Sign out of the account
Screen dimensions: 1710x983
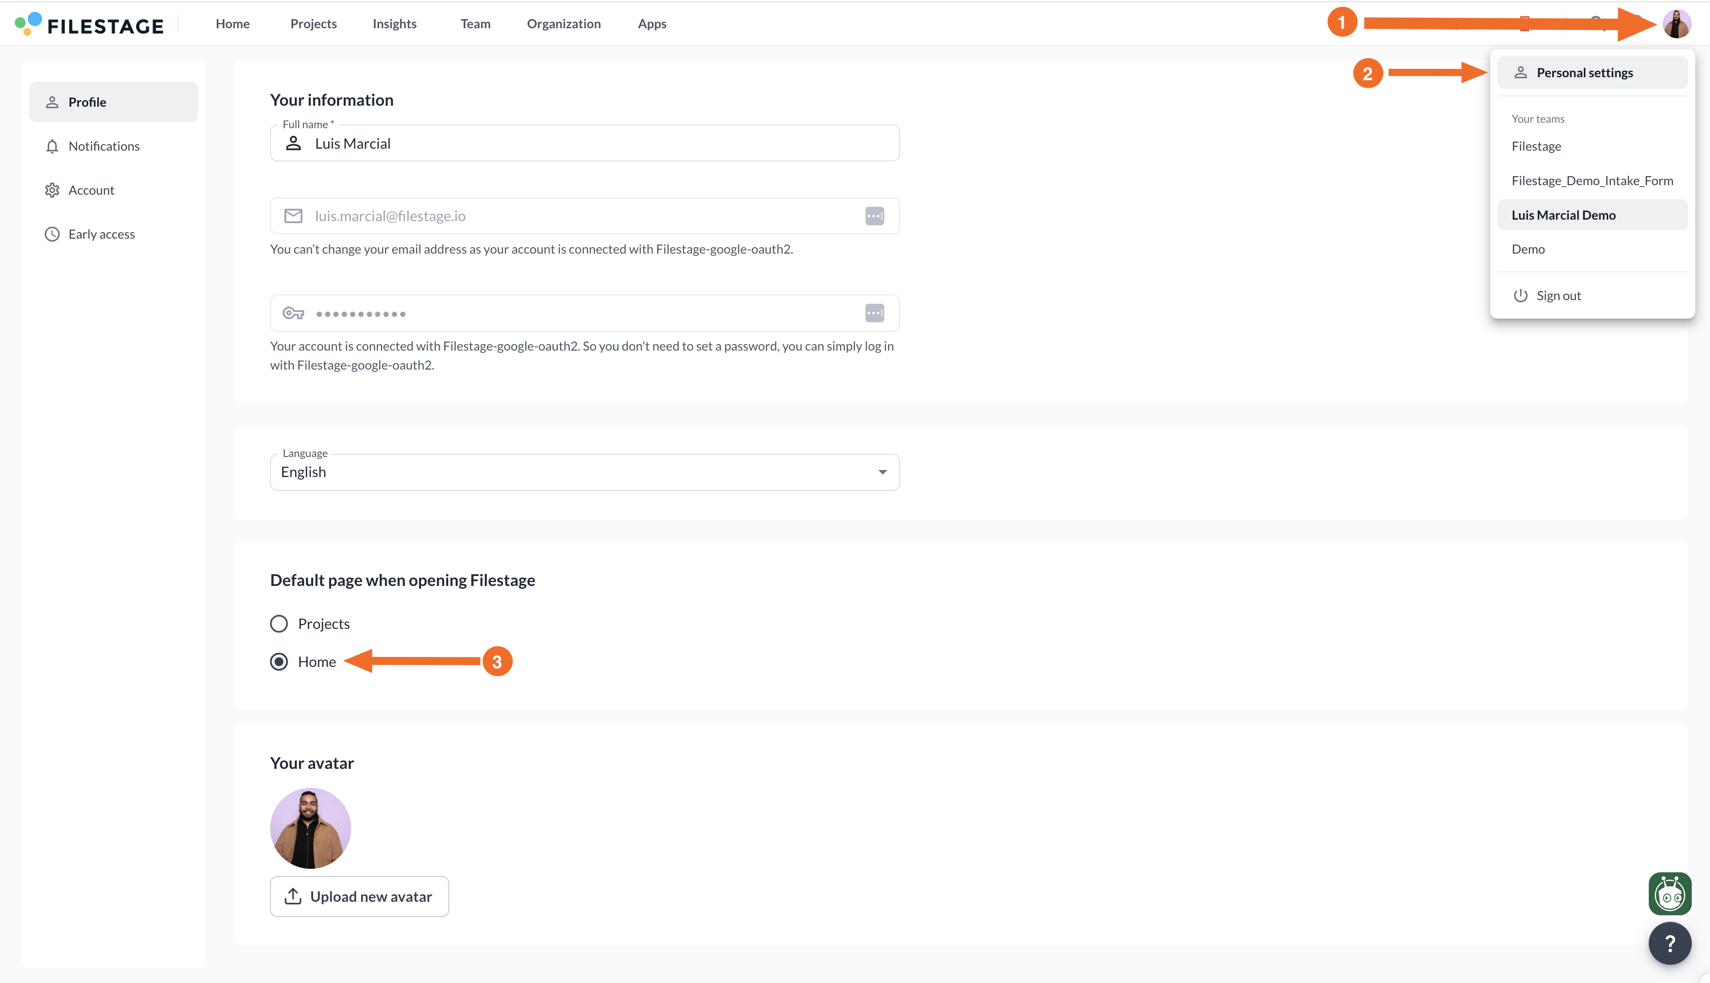[1592, 296]
